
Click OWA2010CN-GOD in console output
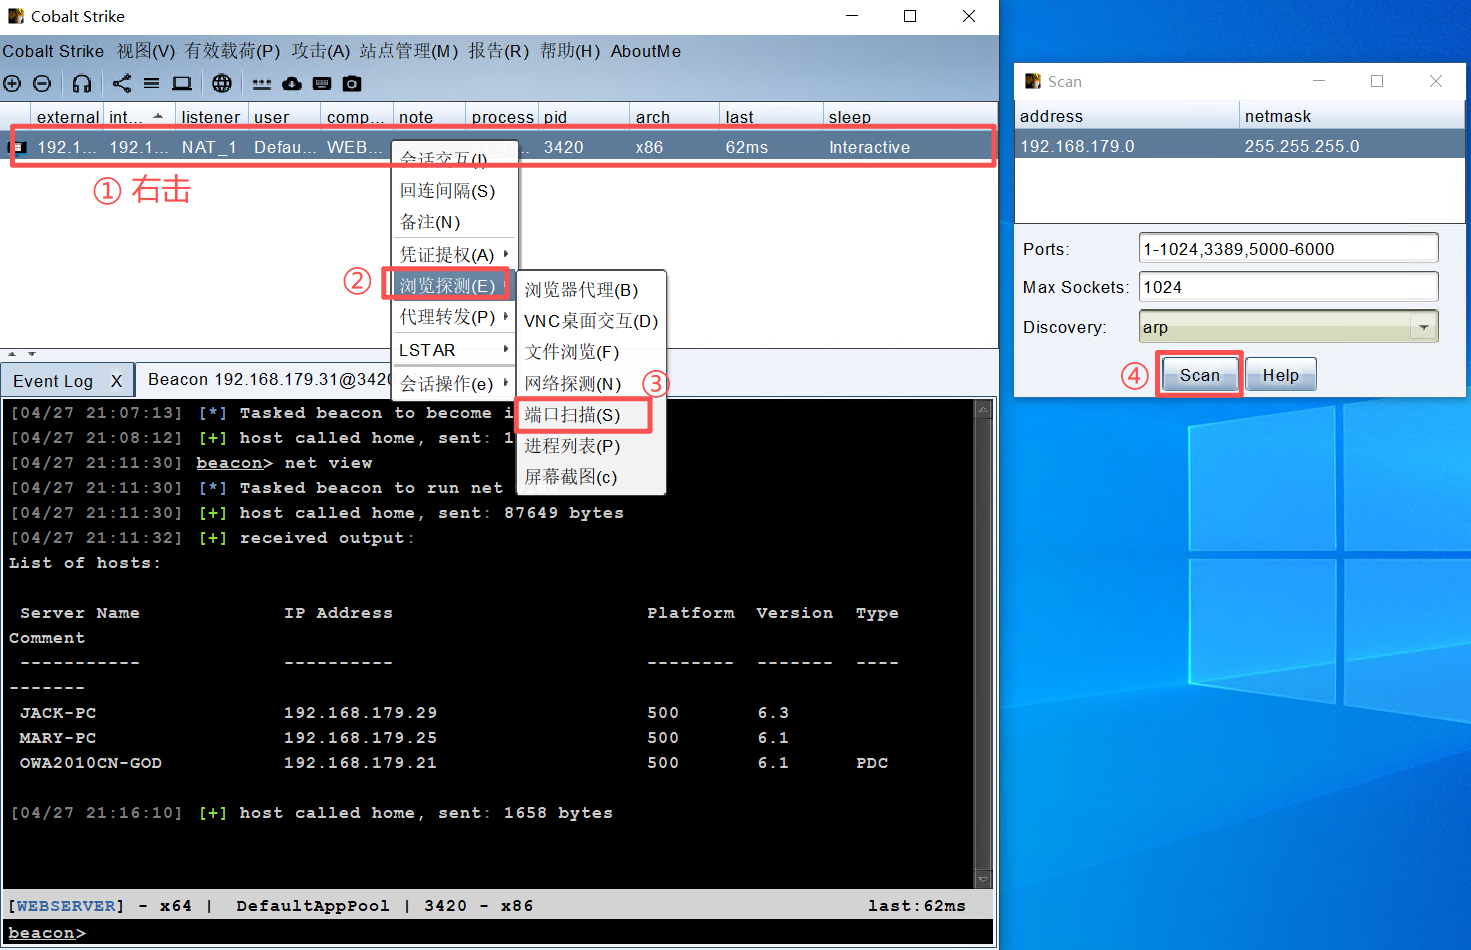pyautogui.click(x=90, y=763)
